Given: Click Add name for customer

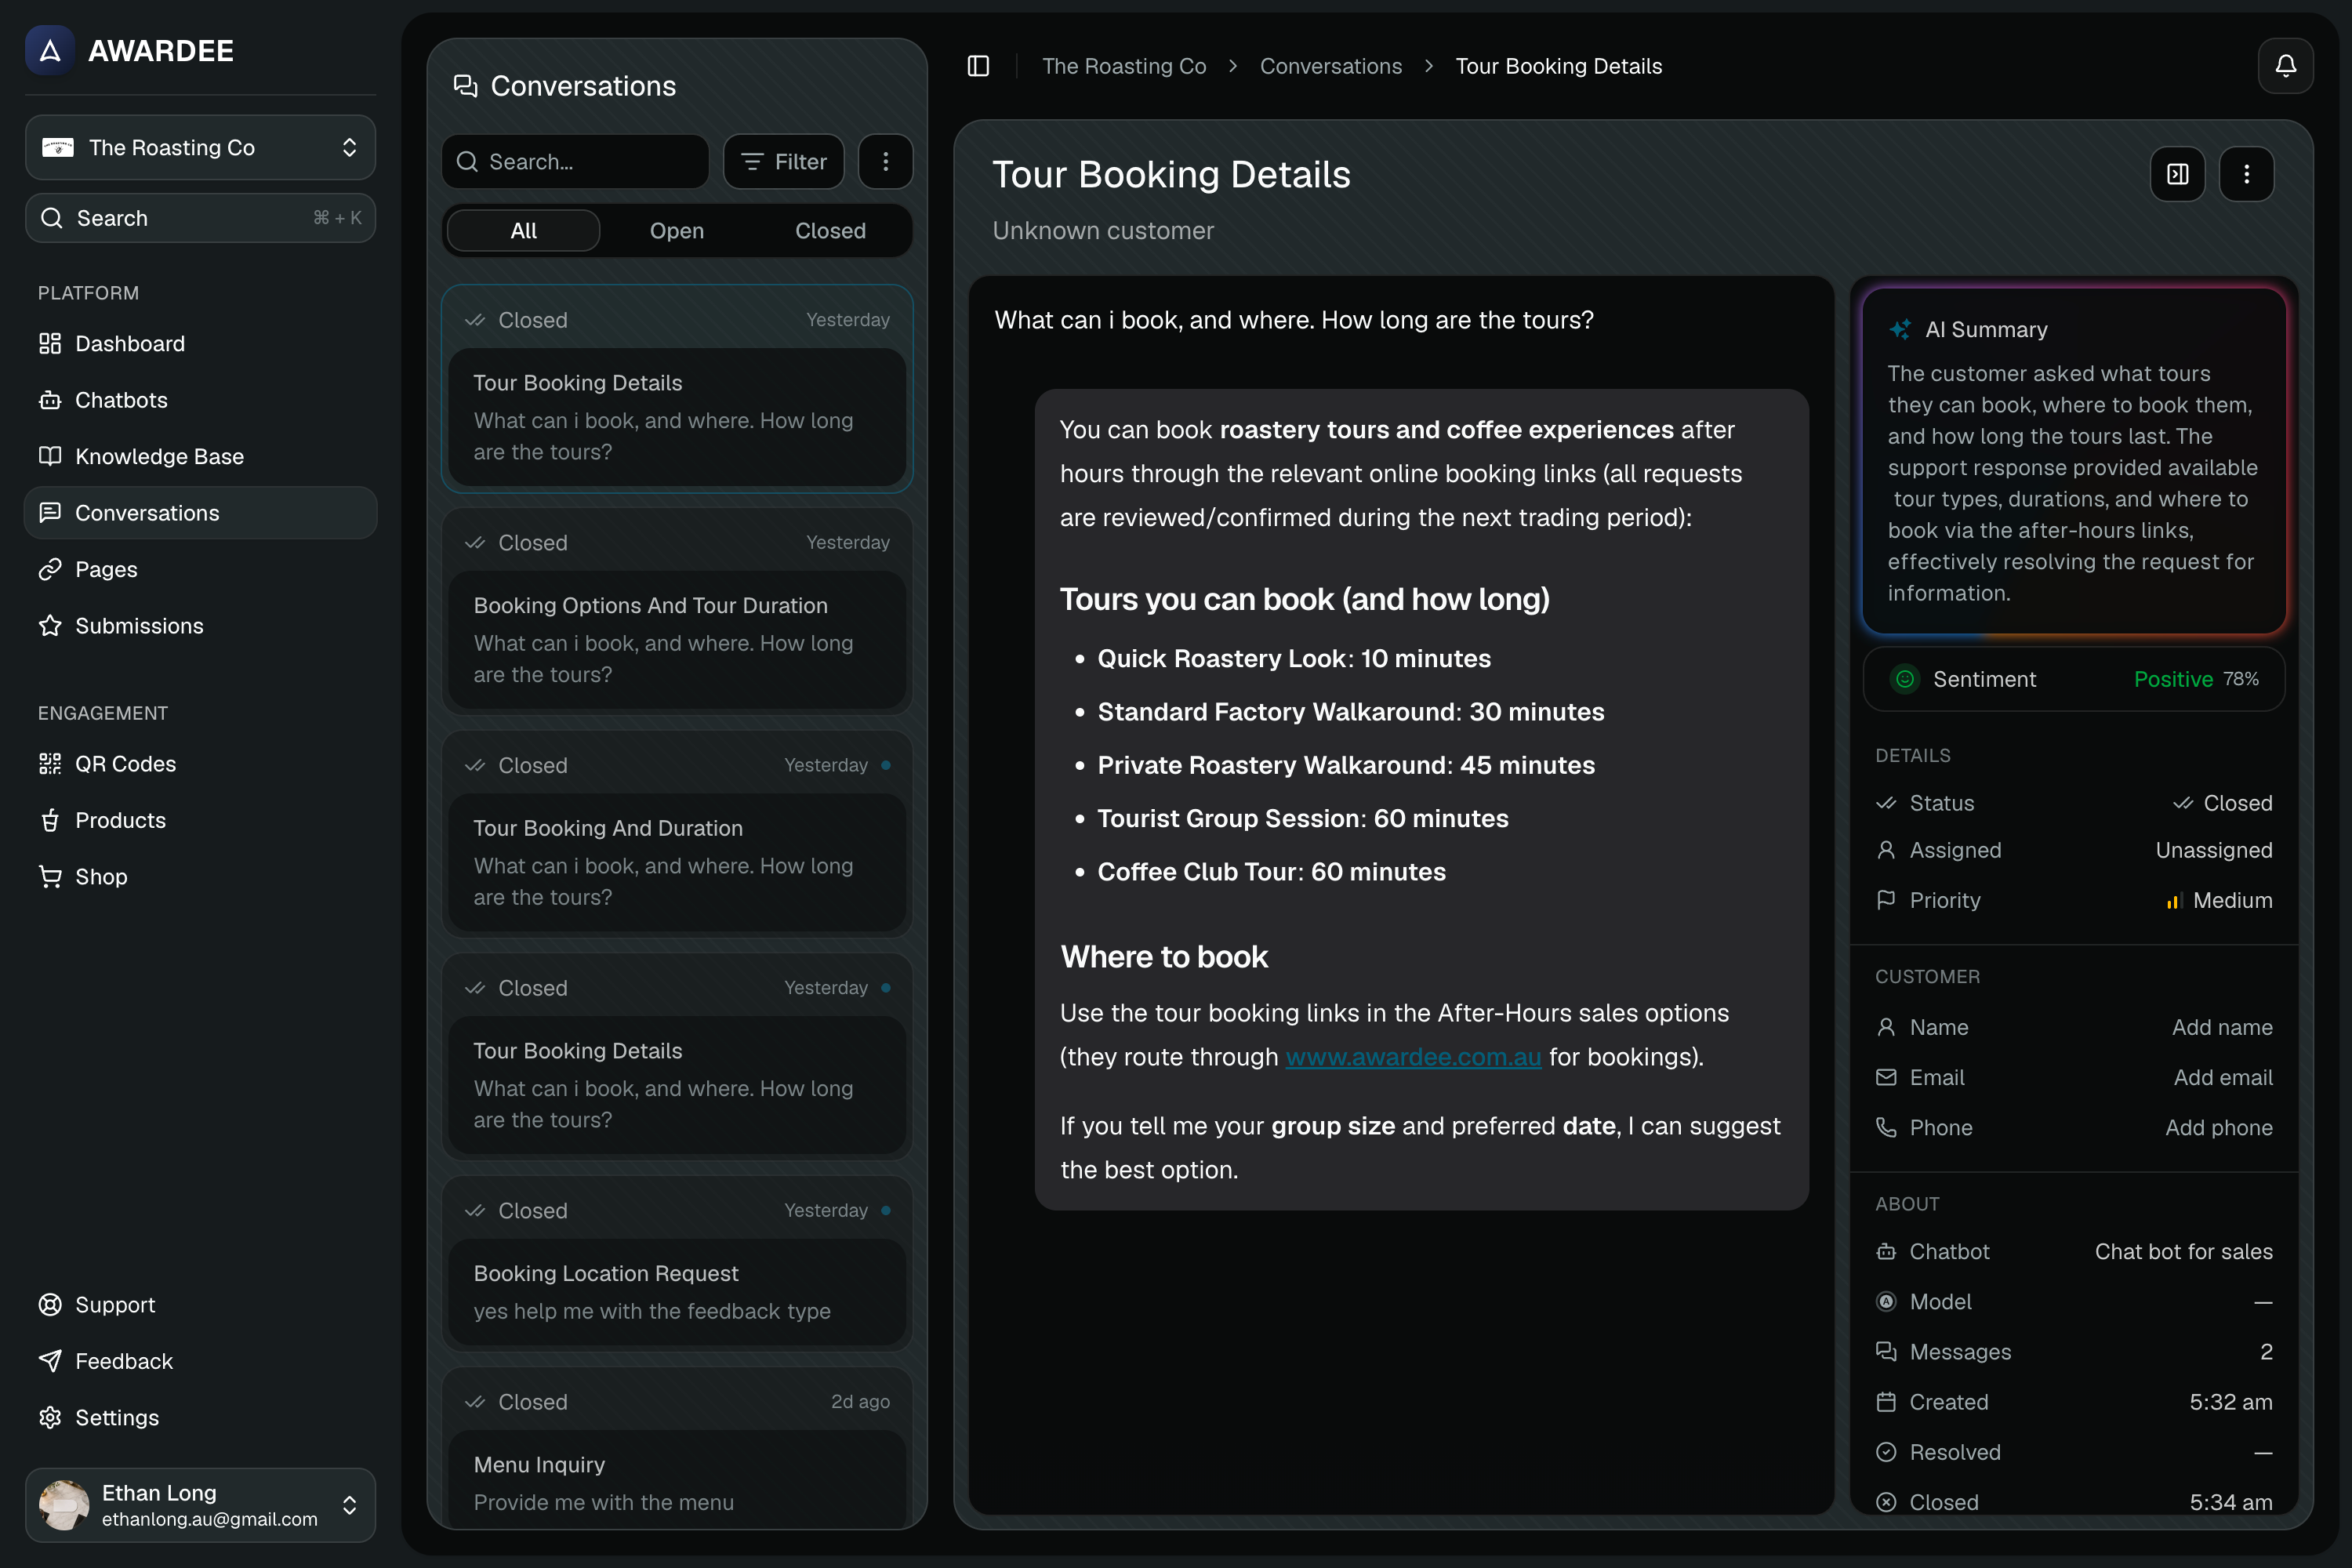Looking at the screenshot, I should click(2222, 1027).
